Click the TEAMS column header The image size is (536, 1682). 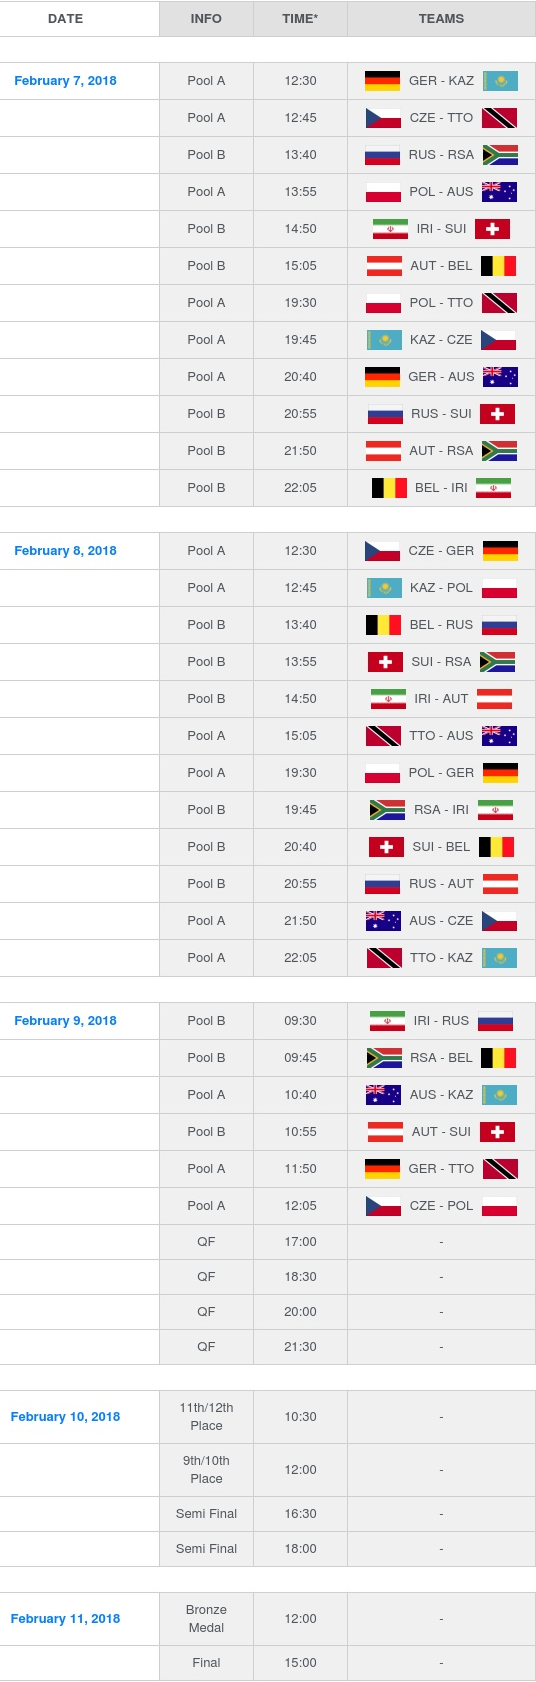coord(441,19)
